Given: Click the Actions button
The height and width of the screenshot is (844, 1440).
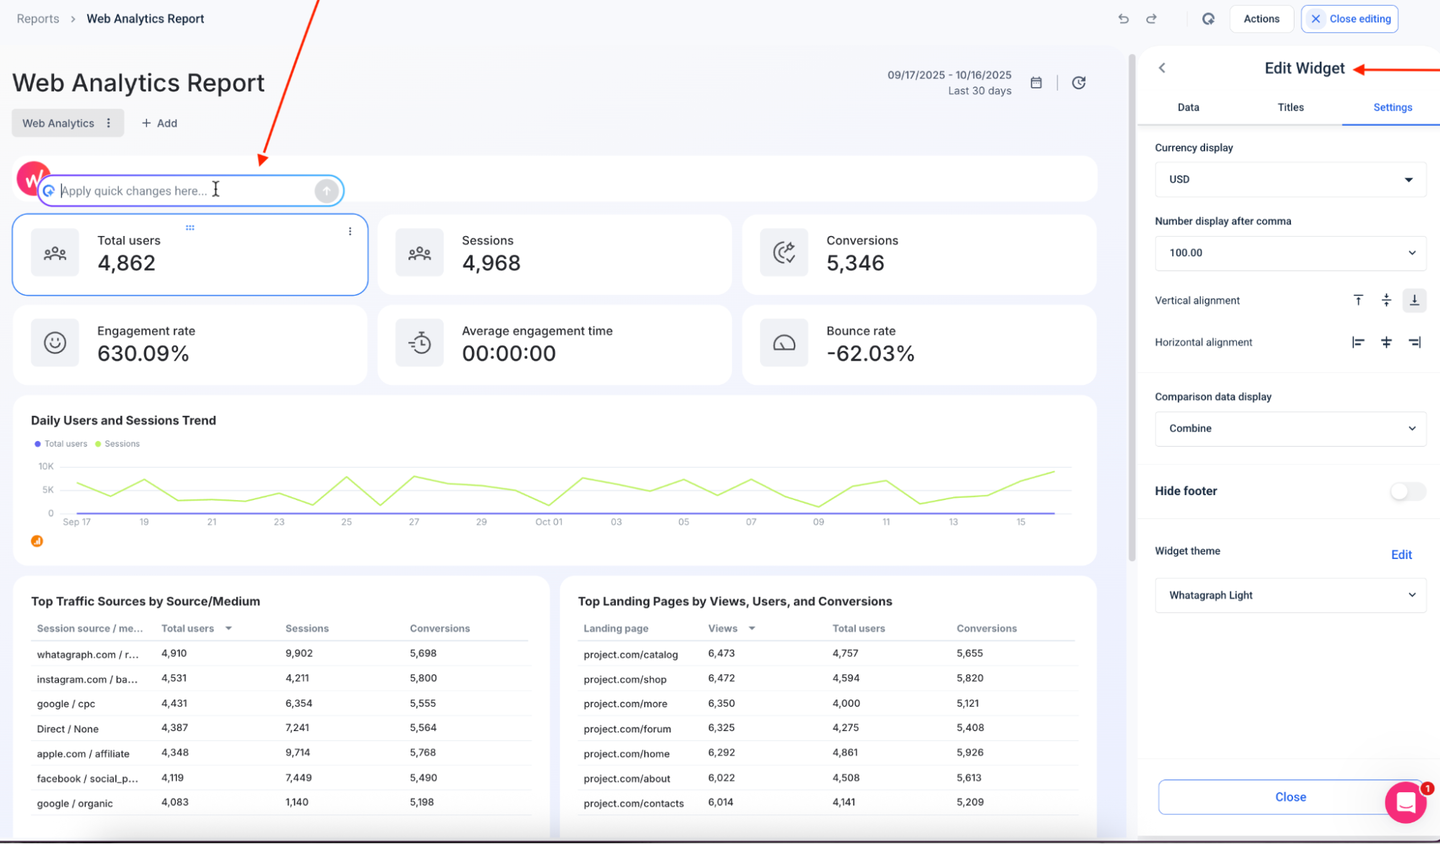Looking at the screenshot, I should point(1261,18).
